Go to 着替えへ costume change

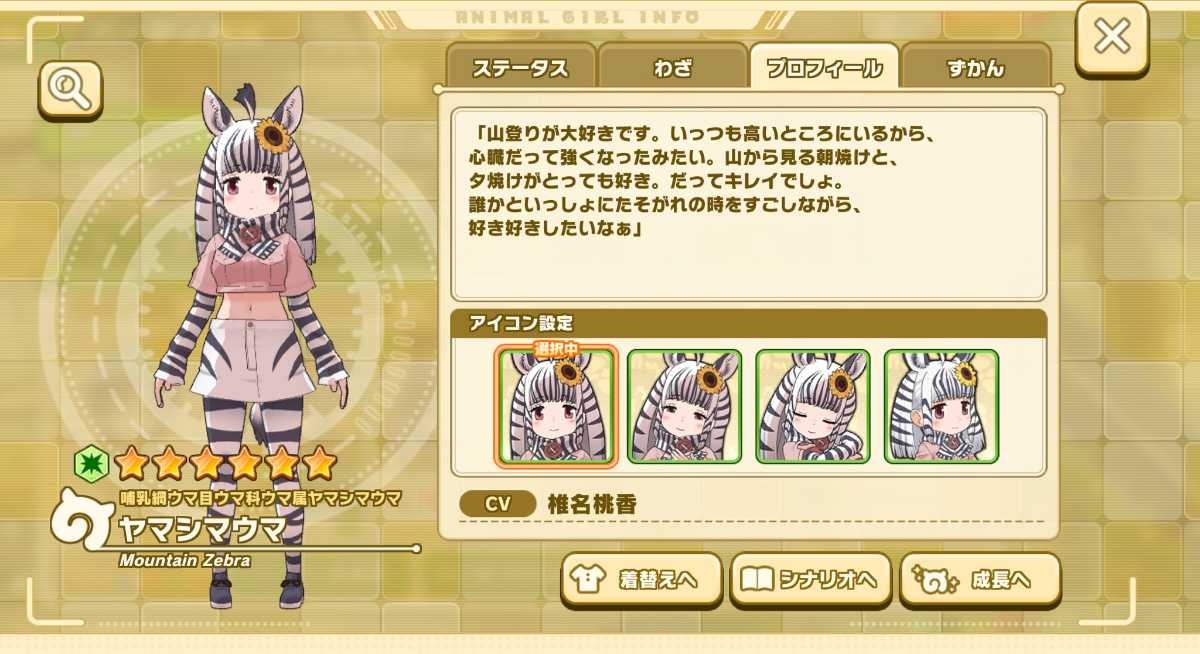click(x=641, y=580)
